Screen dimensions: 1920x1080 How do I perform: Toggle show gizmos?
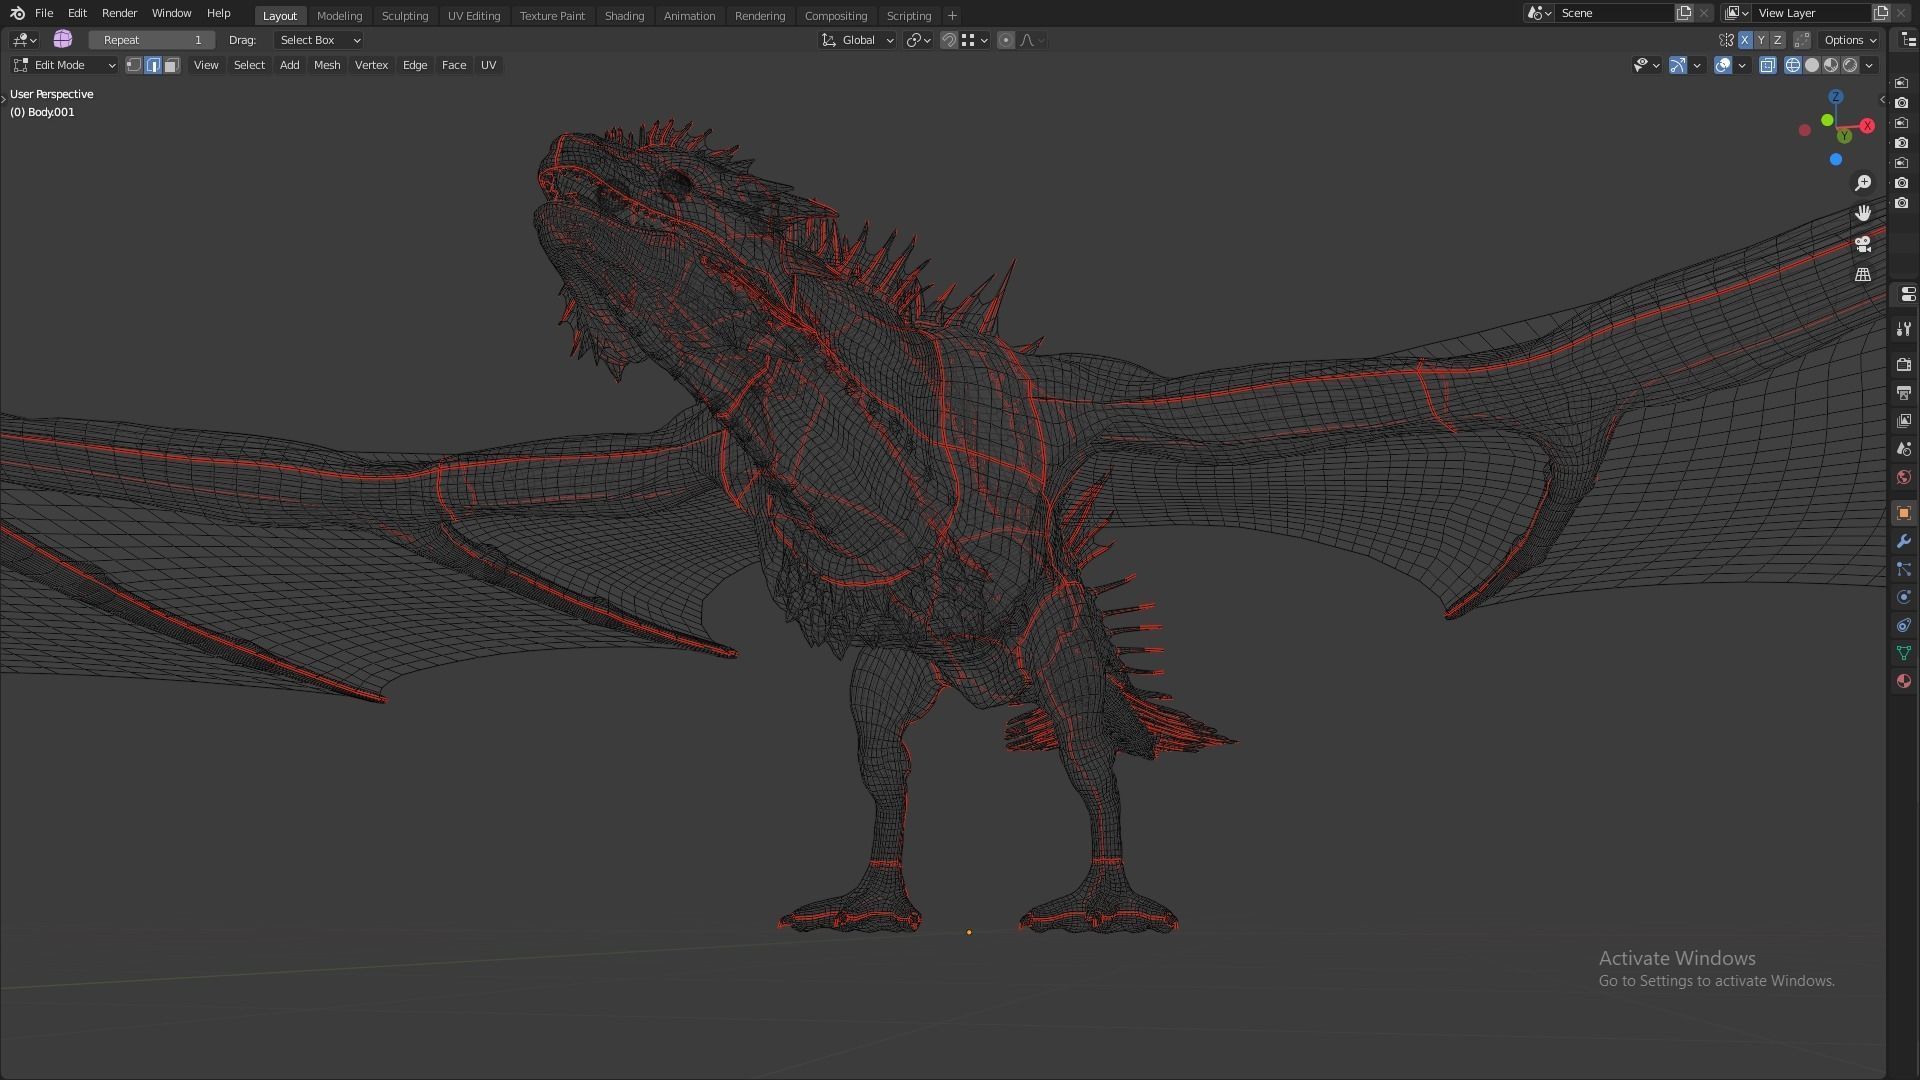coord(1678,65)
